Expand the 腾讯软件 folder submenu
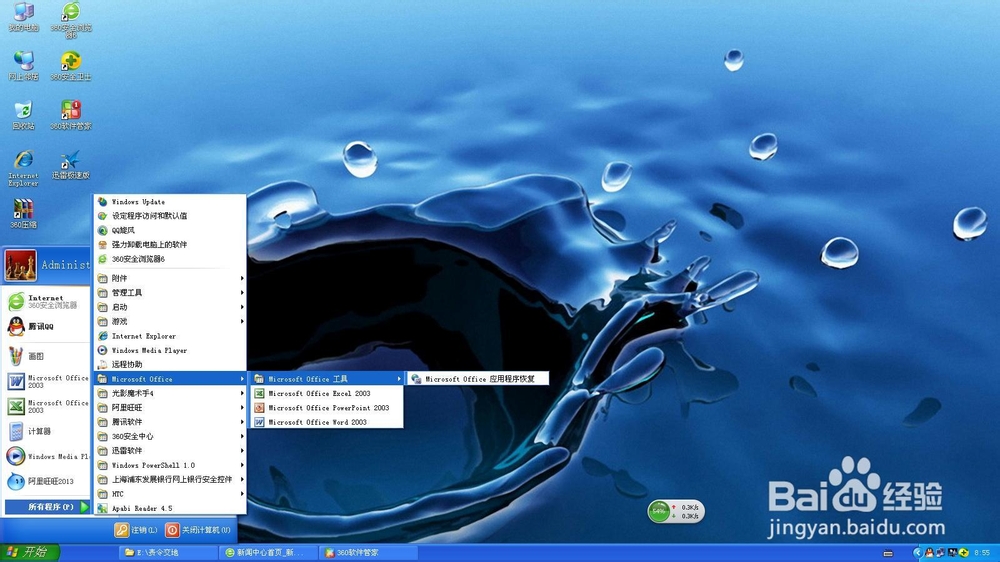Image resolution: width=1000 pixels, height=562 pixels. 170,422
